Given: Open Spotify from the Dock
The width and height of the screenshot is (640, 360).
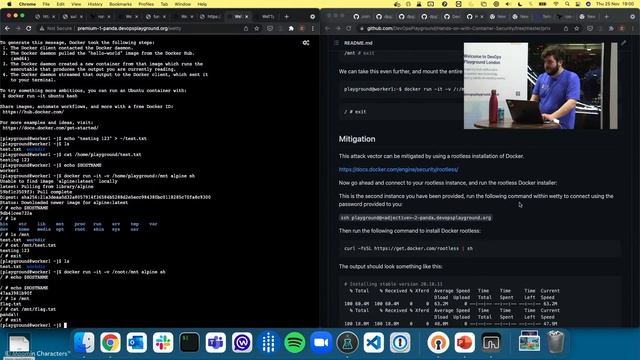Looking at the screenshot, I should pos(295,342).
